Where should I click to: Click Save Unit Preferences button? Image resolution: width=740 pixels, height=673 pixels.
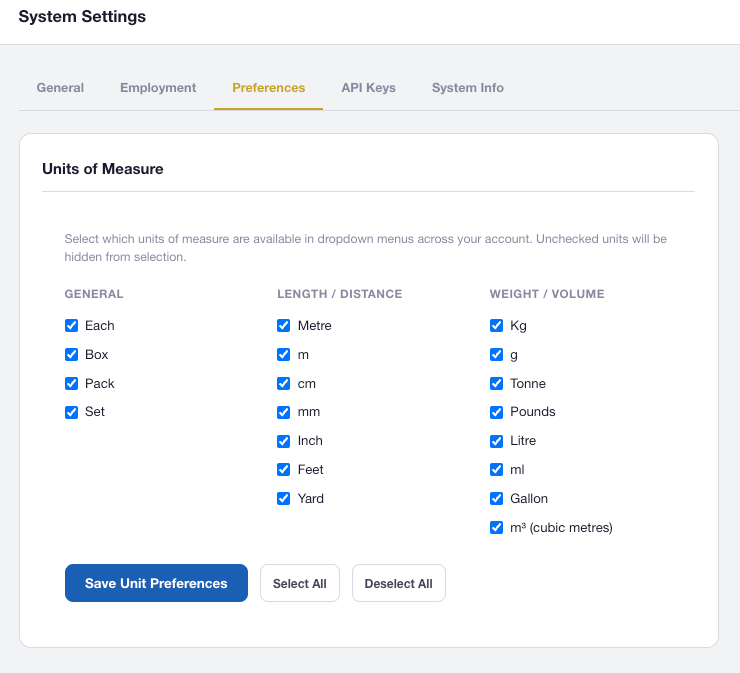pyautogui.click(x=156, y=583)
